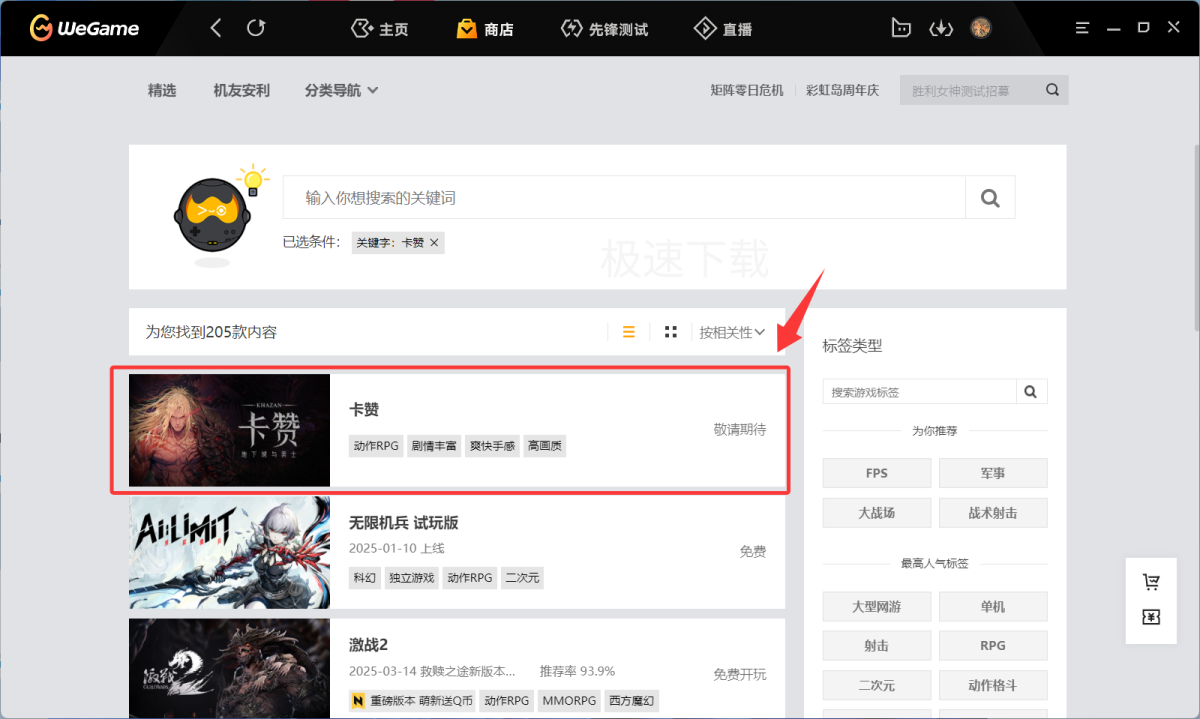Viewport: 1200px width, 719px height.
Task: Go to the 直播 tab
Action: click(x=722, y=29)
